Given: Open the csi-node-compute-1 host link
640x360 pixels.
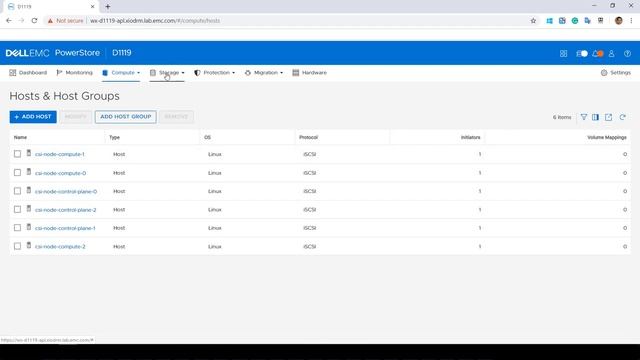Looking at the screenshot, I should tap(60, 154).
